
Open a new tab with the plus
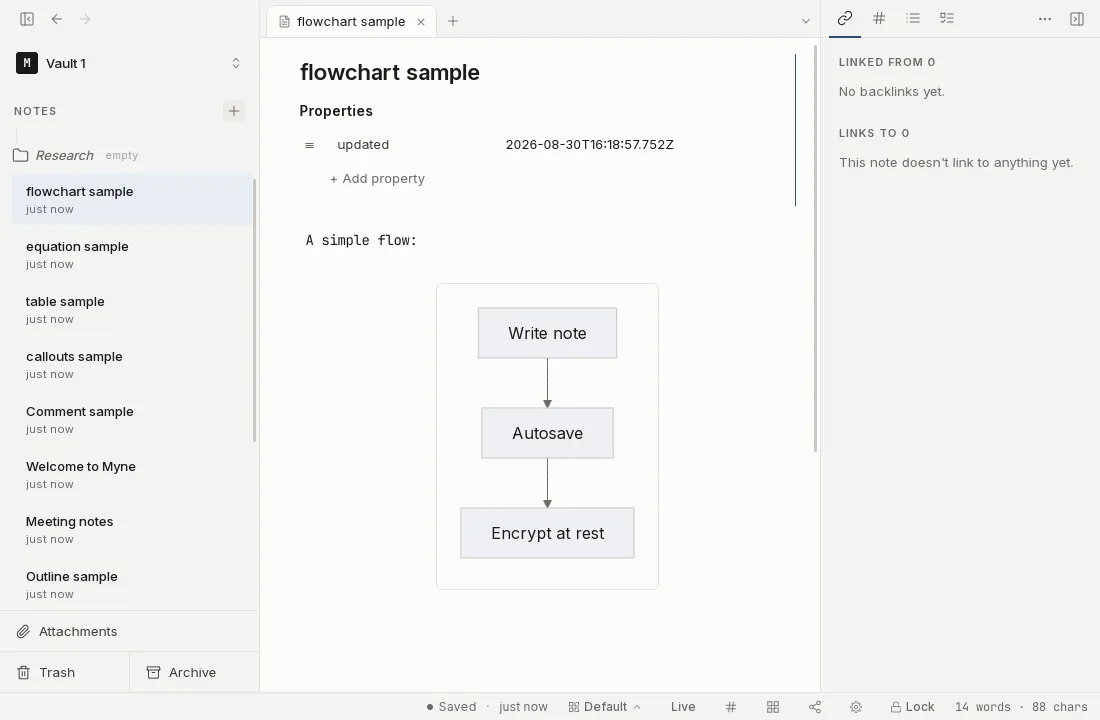tap(452, 21)
